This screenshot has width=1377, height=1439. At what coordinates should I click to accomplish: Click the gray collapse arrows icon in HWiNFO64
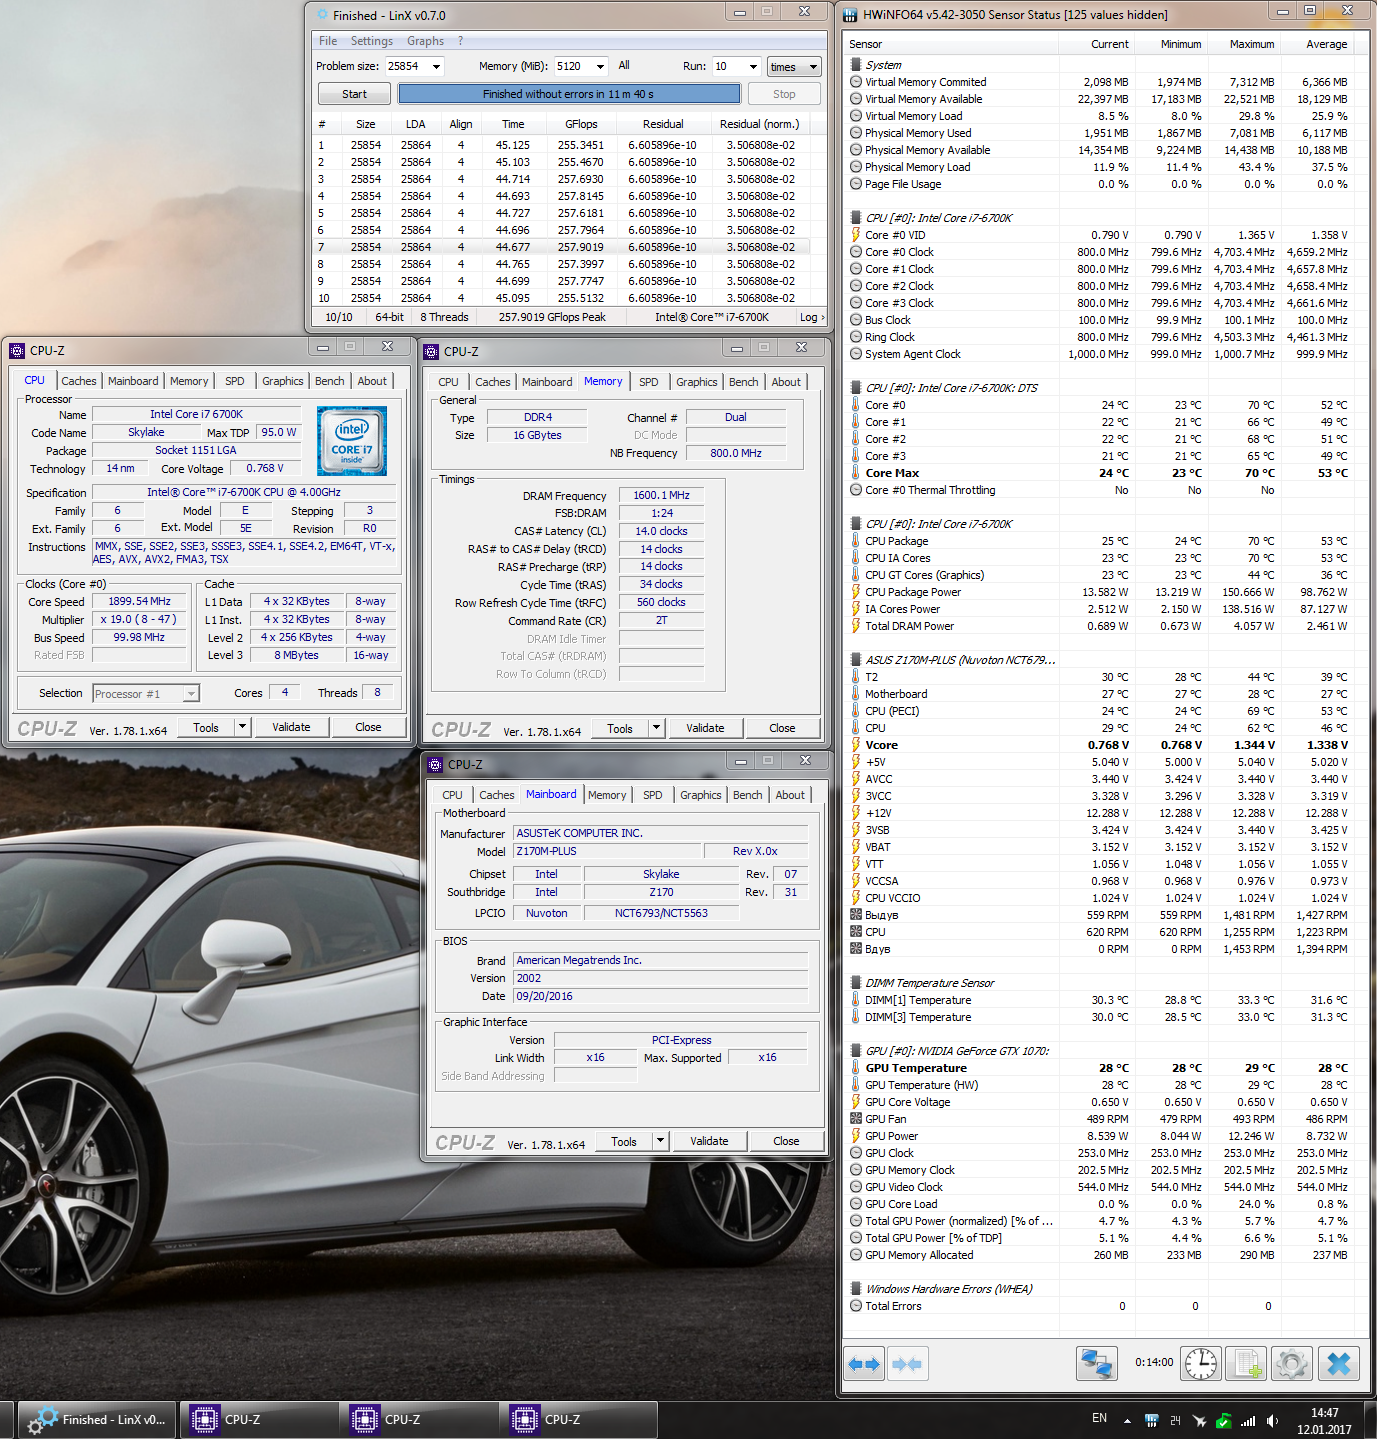(x=906, y=1364)
